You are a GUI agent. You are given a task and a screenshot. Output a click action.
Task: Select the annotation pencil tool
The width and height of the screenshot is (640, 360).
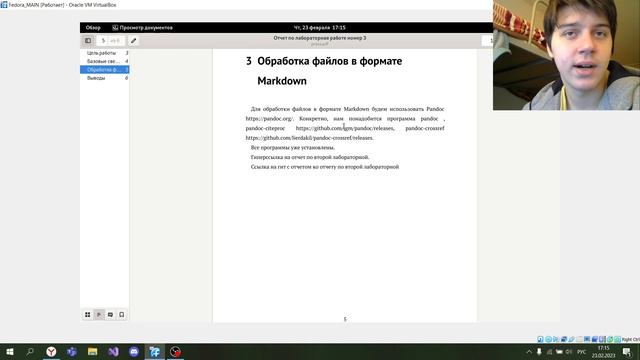pyautogui.click(x=133, y=40)
